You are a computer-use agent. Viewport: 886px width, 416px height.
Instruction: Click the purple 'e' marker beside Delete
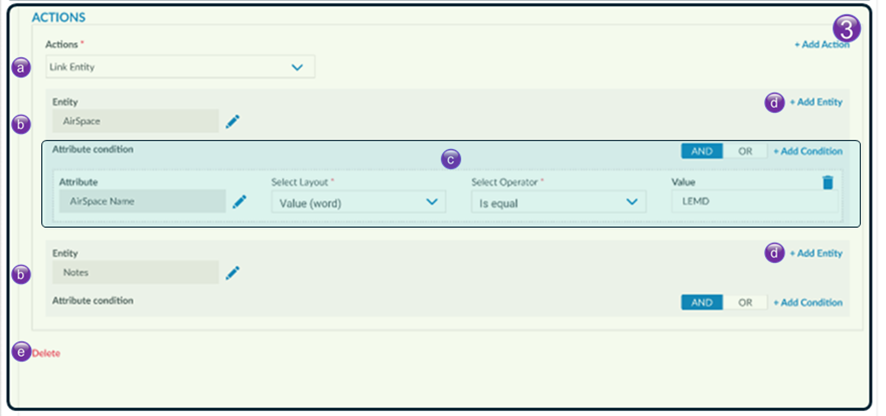coord(20,351)
